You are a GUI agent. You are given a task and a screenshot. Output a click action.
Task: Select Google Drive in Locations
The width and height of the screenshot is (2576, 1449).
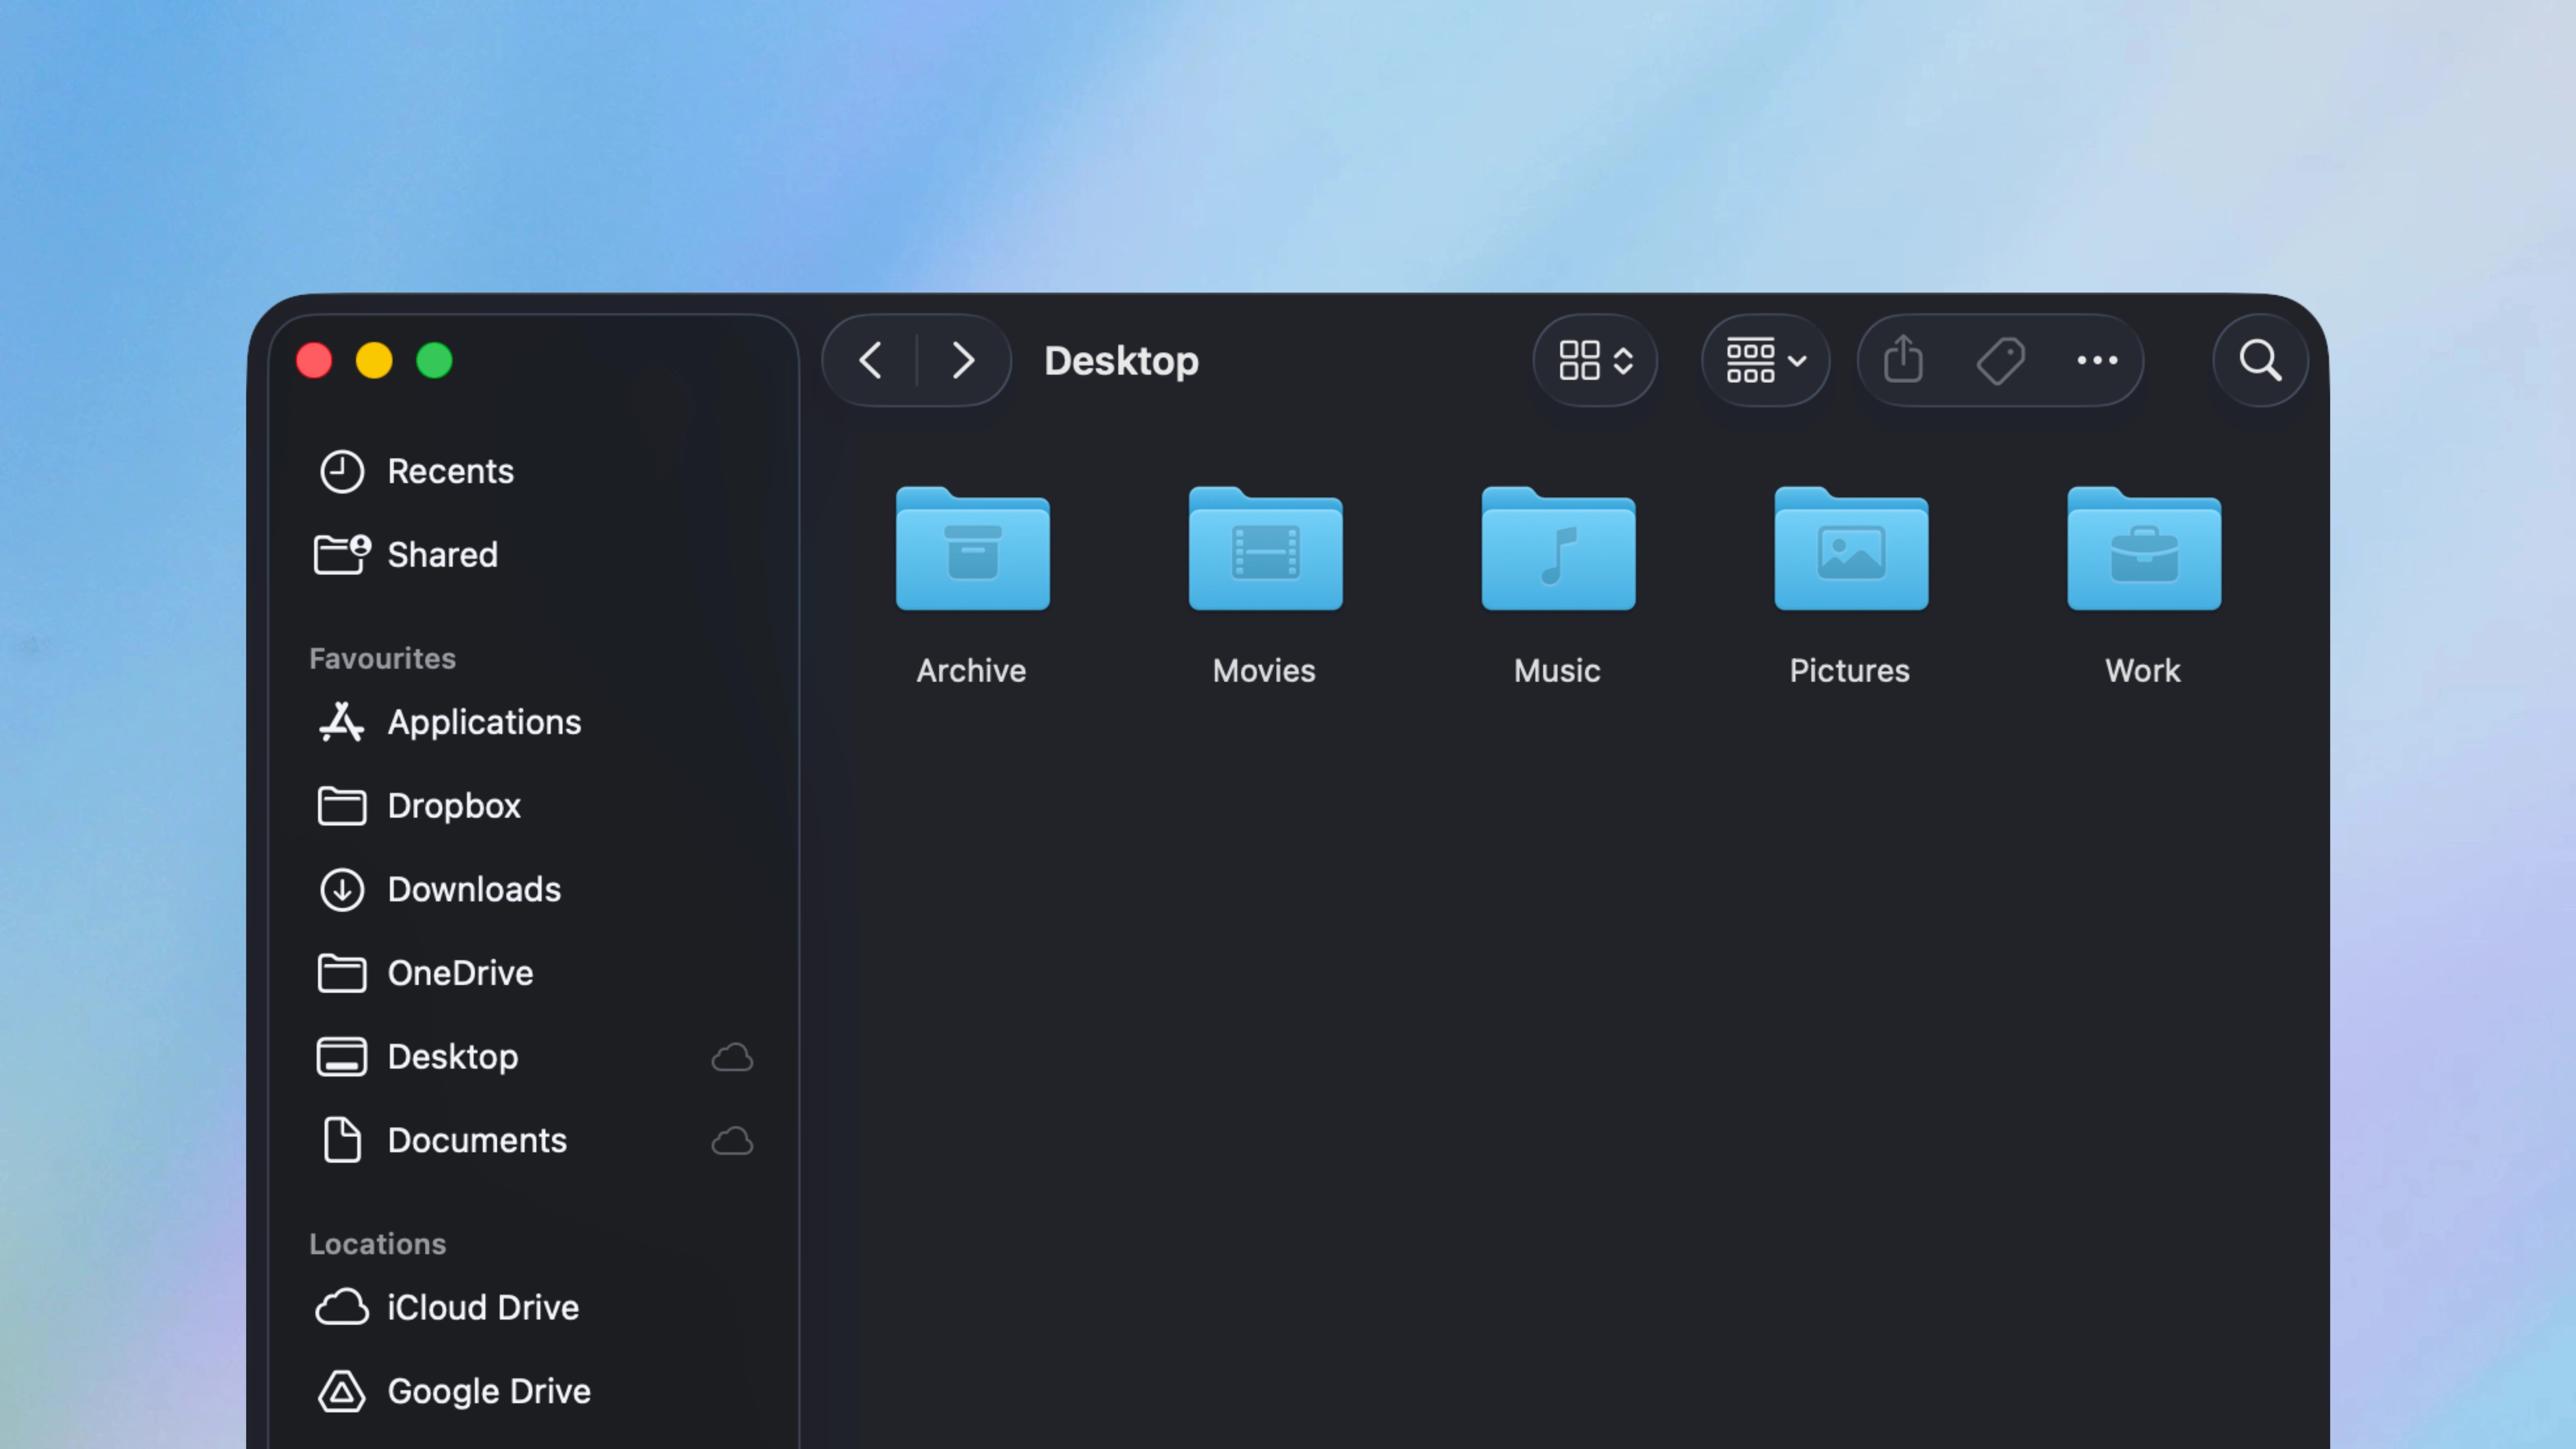[x=488, y=1391]
